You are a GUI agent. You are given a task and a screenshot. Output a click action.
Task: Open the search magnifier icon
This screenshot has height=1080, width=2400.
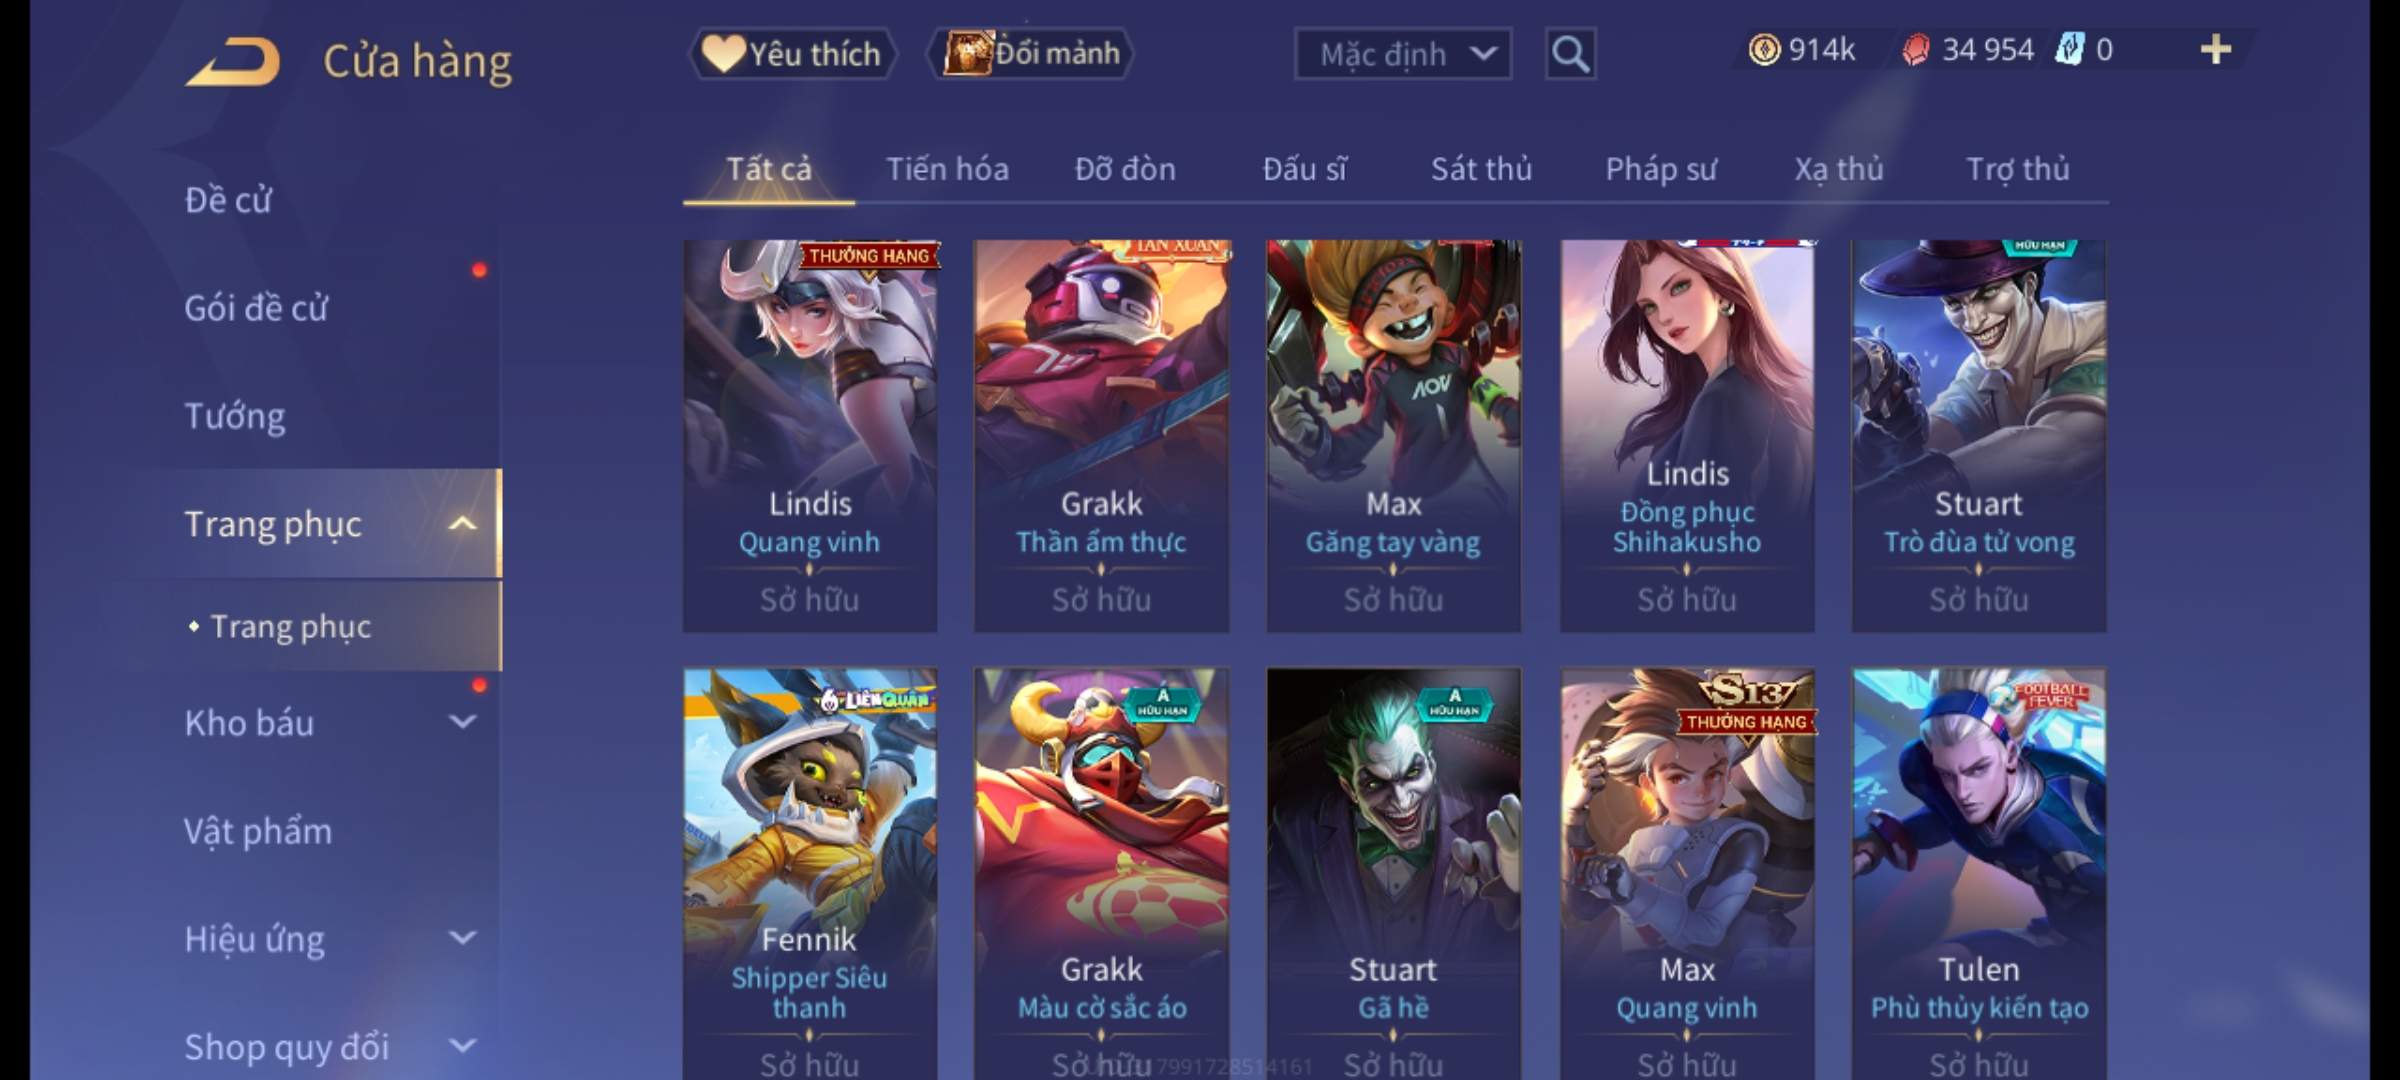click(1570, 54)
